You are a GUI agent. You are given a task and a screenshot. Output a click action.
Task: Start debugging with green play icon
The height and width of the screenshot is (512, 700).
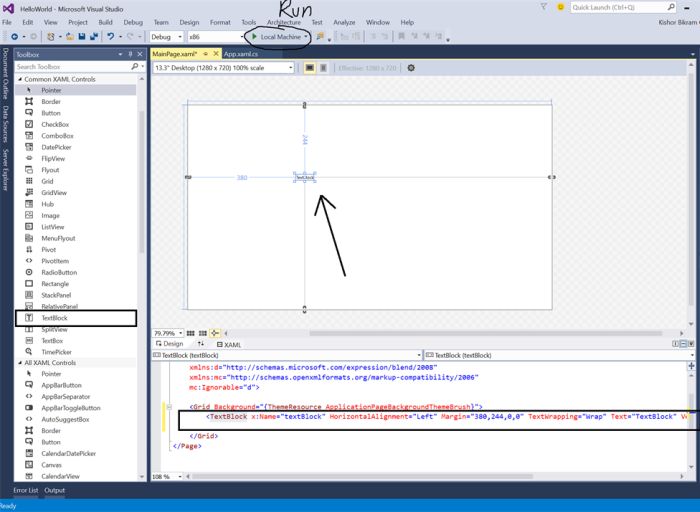[x=254, y=37]
